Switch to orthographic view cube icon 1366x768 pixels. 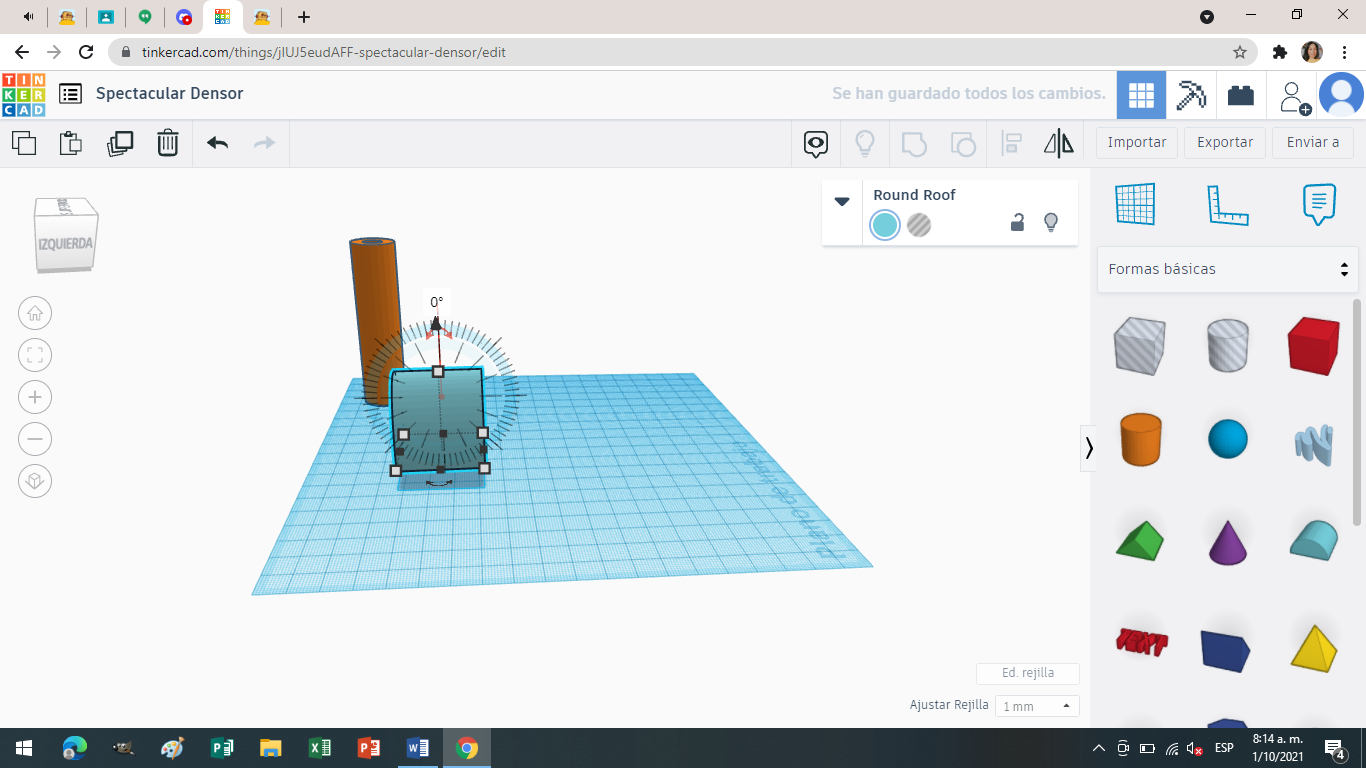point(35,481)
